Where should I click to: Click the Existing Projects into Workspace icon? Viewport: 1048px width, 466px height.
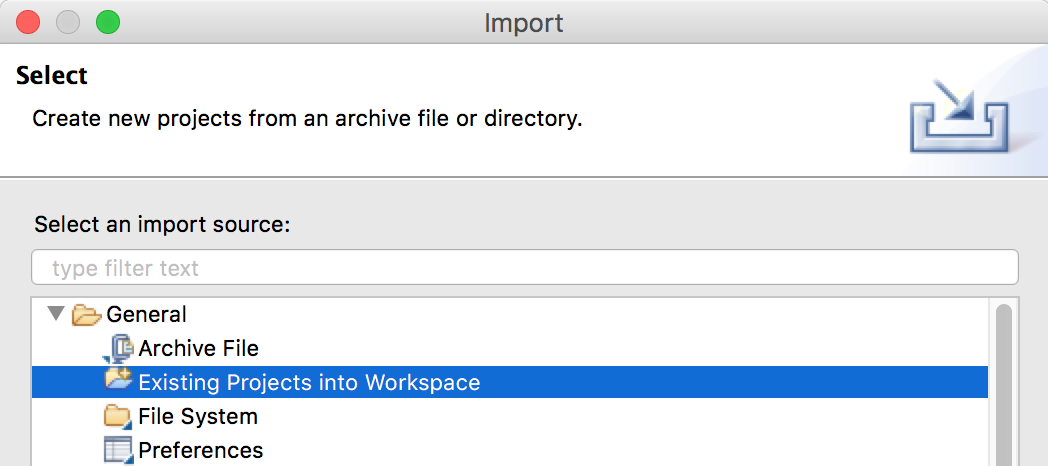click(119, 382)
